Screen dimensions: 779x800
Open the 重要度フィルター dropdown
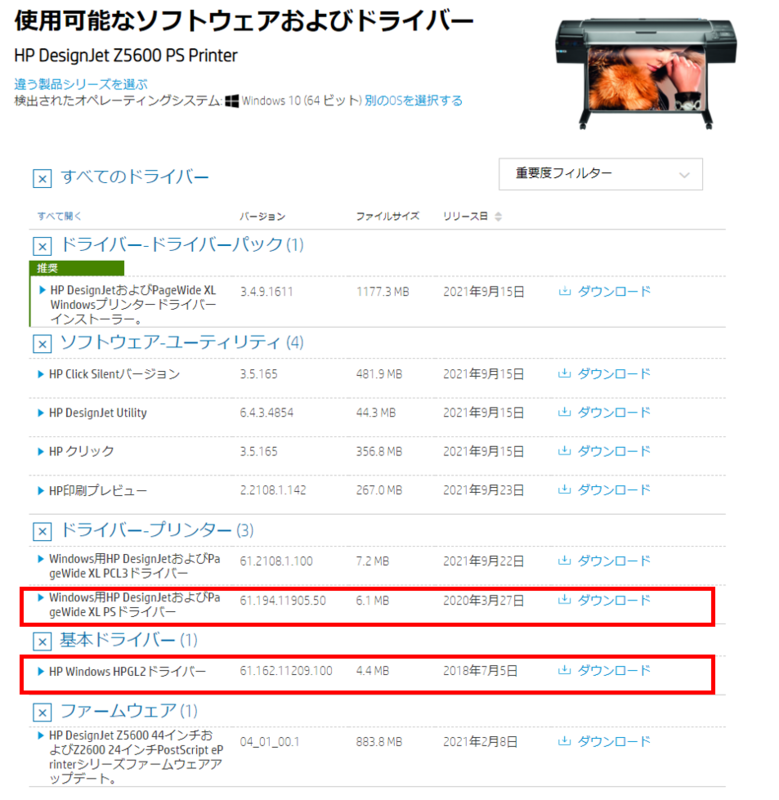point(600,174)
